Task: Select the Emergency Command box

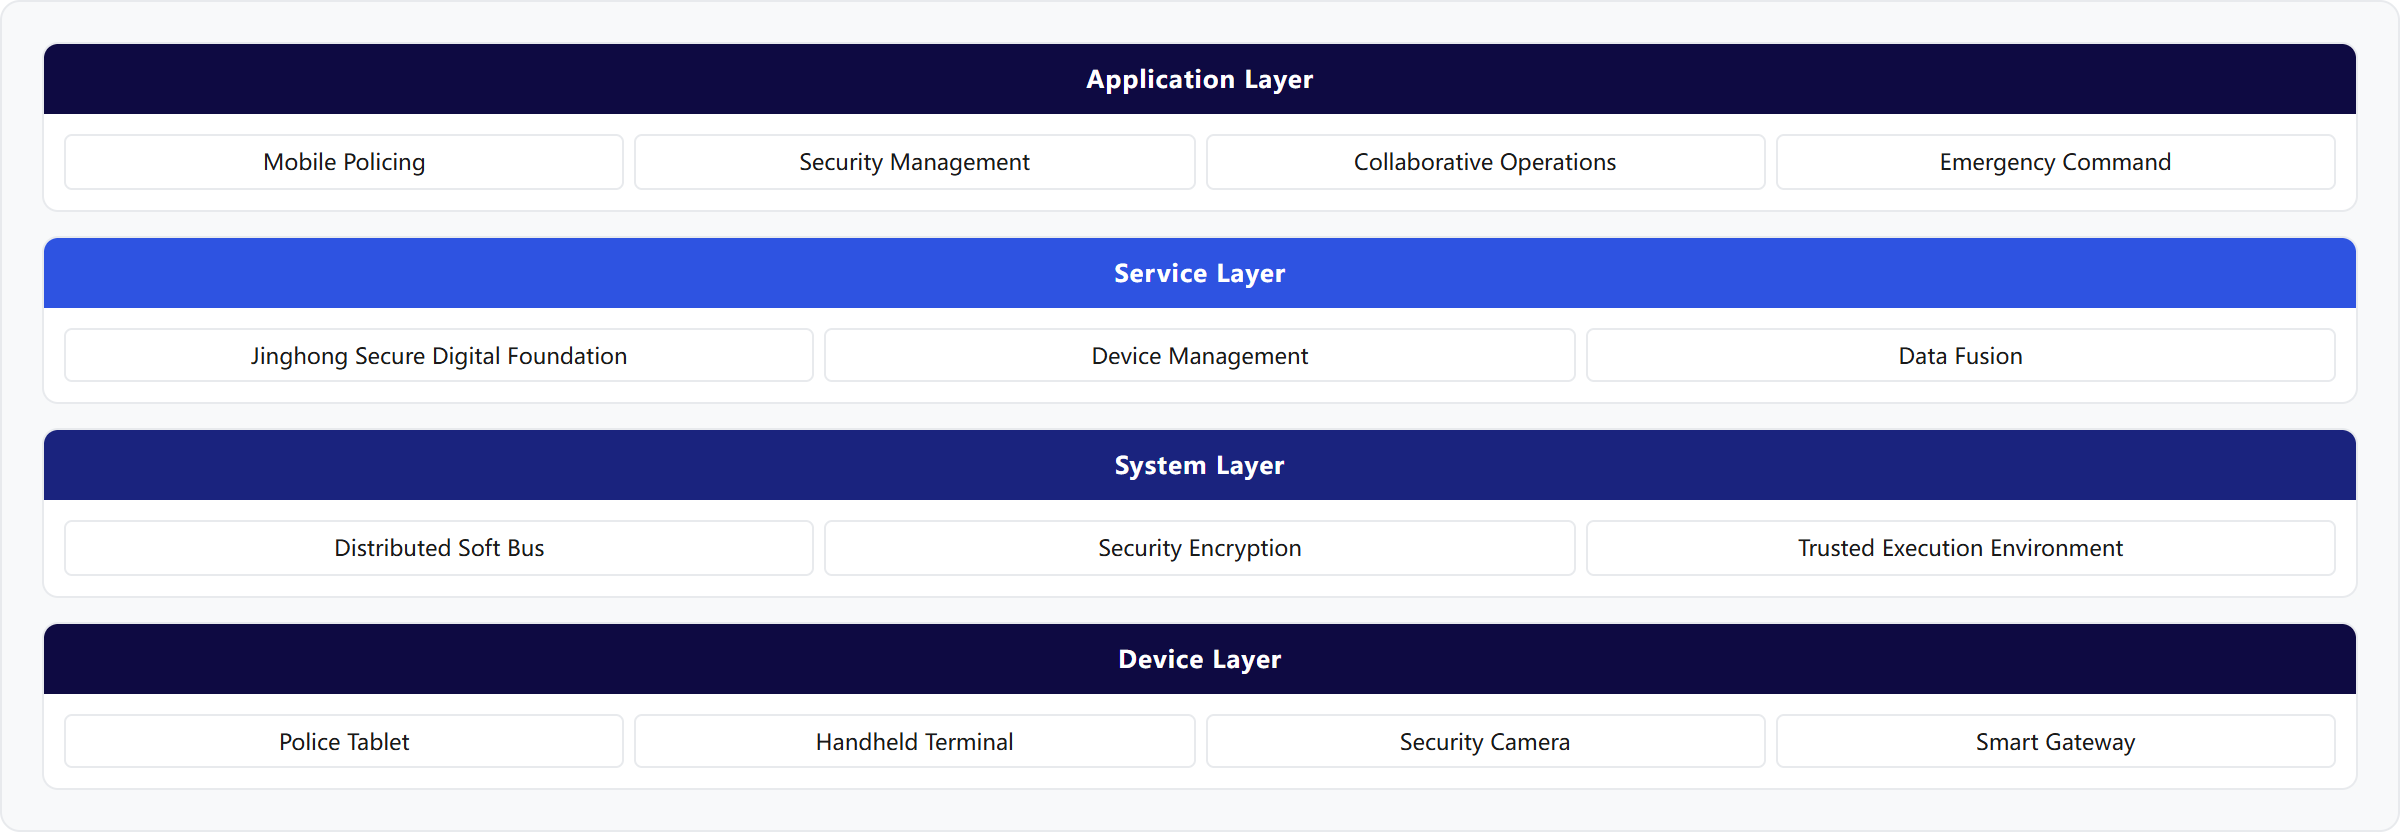Action: pos(2056,162)
